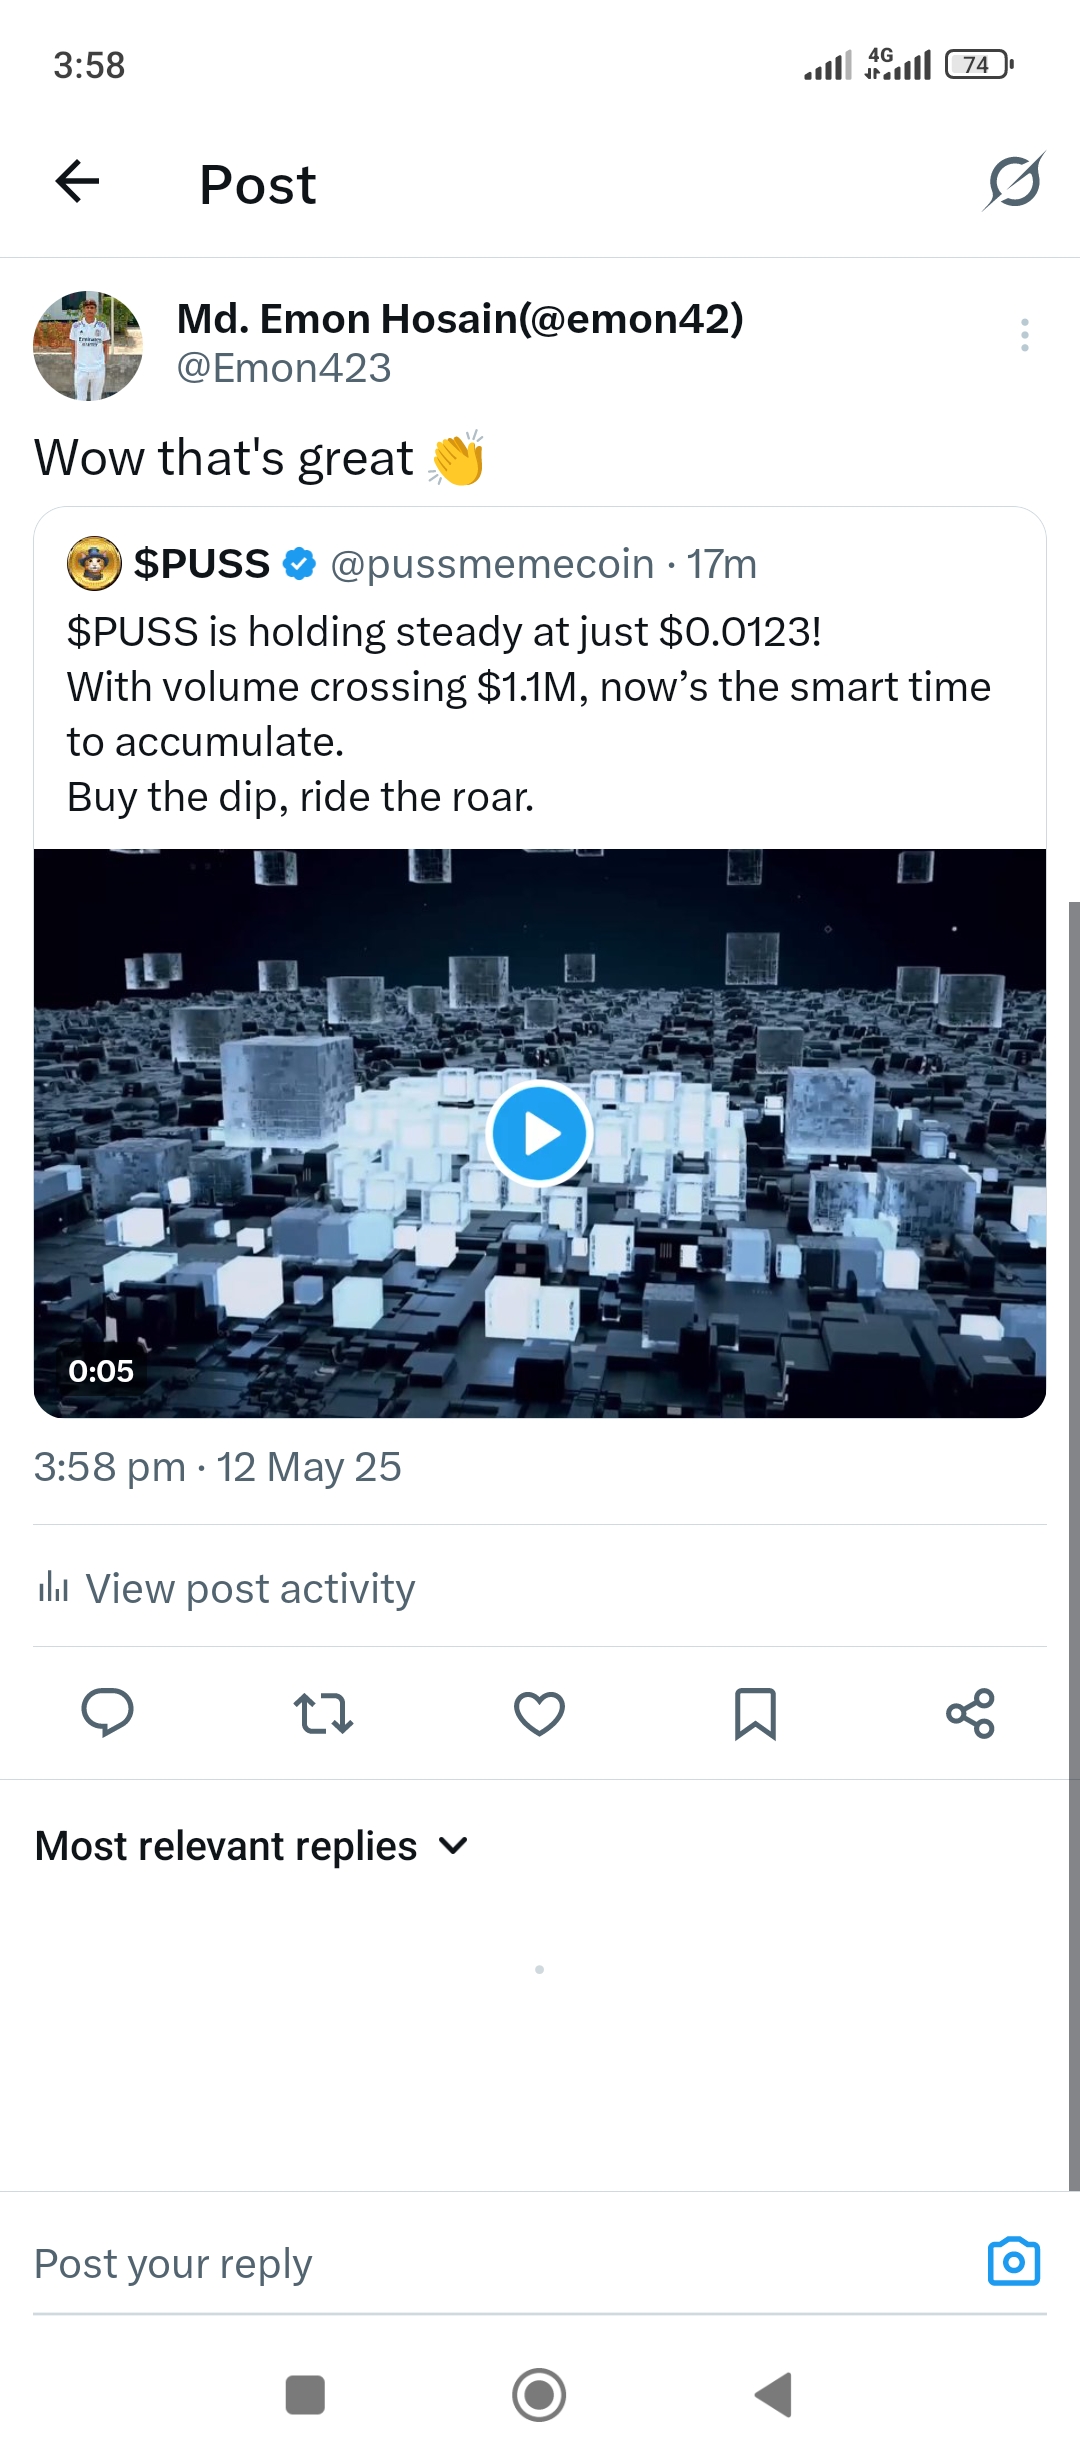Open the @Emon423 handle

(x=284, y=368)
